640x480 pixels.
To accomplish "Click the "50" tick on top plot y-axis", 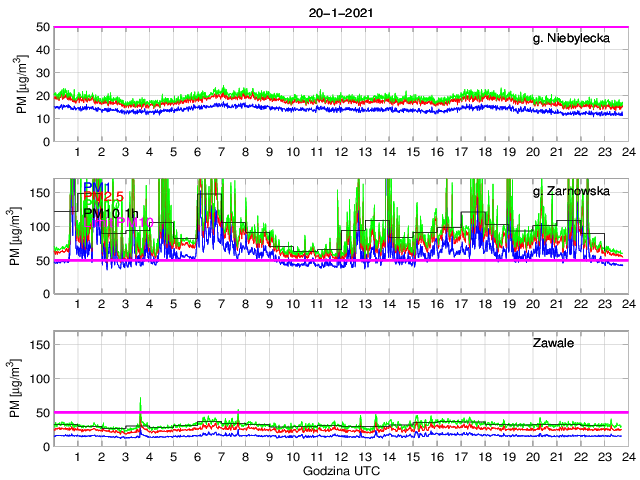I will pyautogui.click(x=42, y=27).
